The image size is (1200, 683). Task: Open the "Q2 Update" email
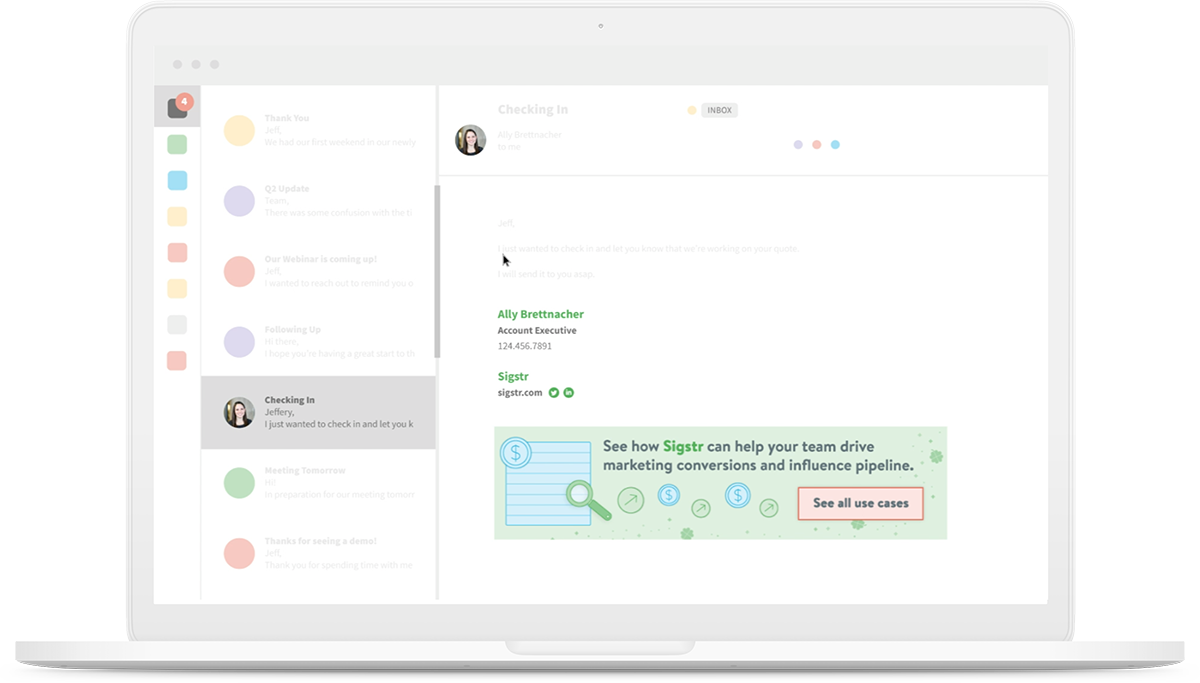click(318, 201)
